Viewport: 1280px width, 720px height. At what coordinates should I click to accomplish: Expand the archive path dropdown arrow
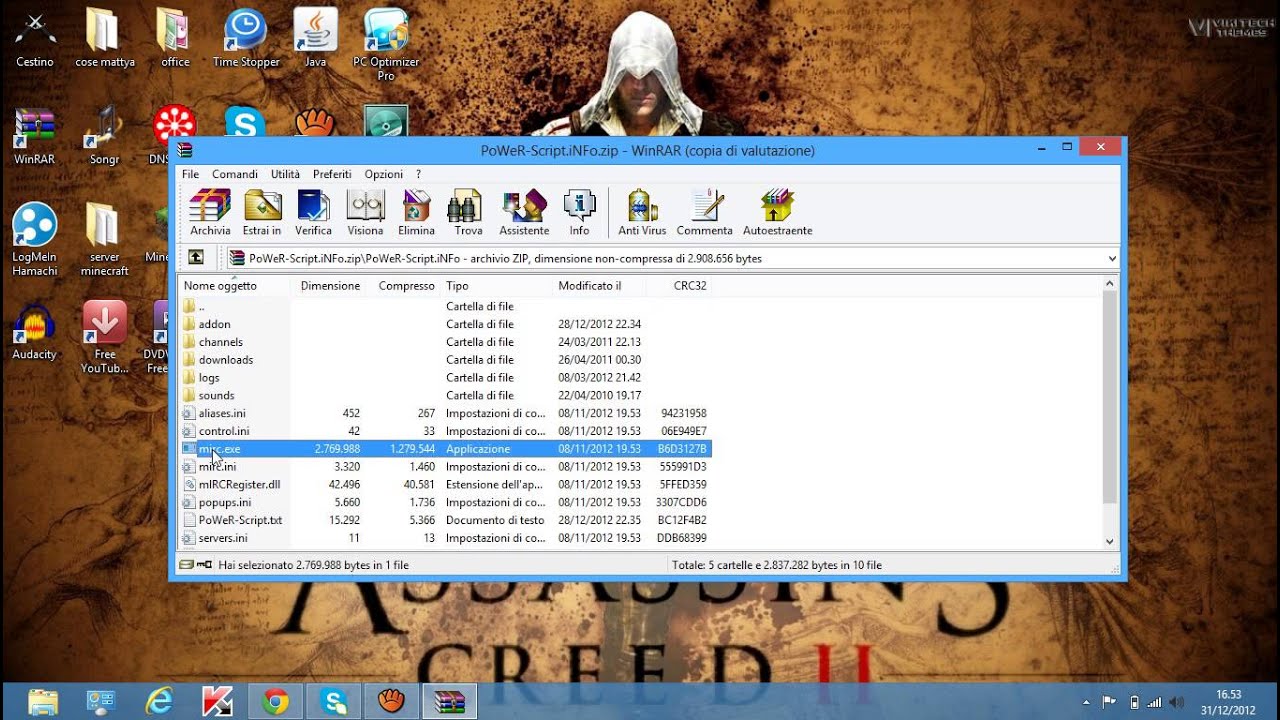(1112, 258)
